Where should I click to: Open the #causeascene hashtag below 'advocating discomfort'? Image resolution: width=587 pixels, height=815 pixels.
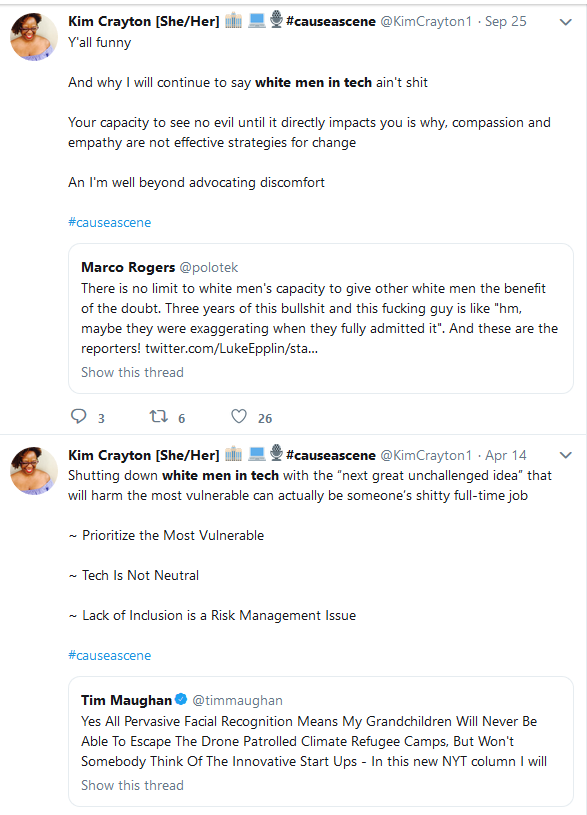(110, 222)
